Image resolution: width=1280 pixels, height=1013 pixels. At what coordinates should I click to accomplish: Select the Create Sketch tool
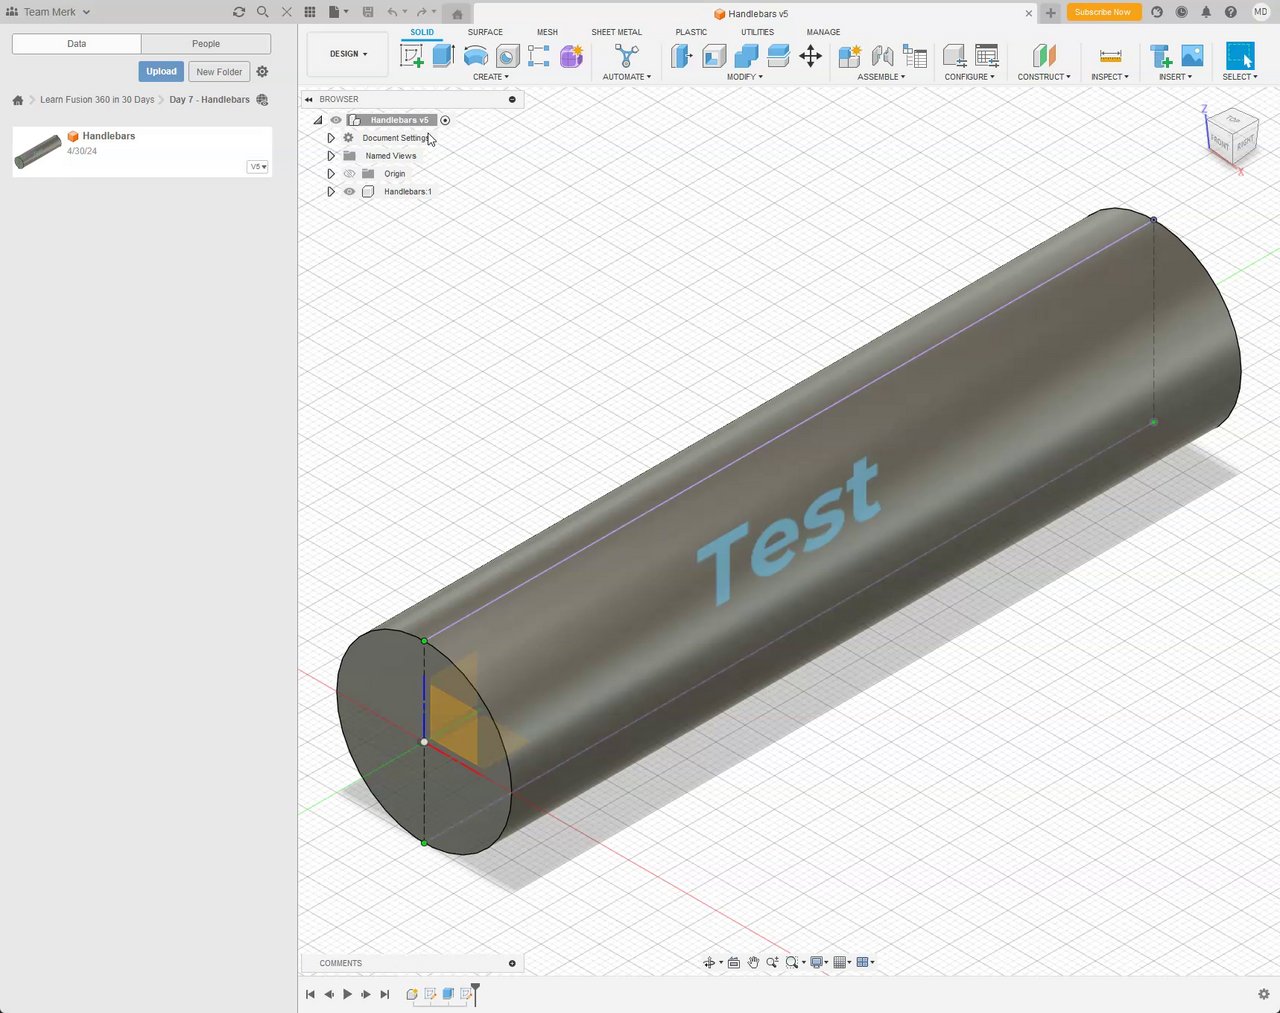click(411, 56)
